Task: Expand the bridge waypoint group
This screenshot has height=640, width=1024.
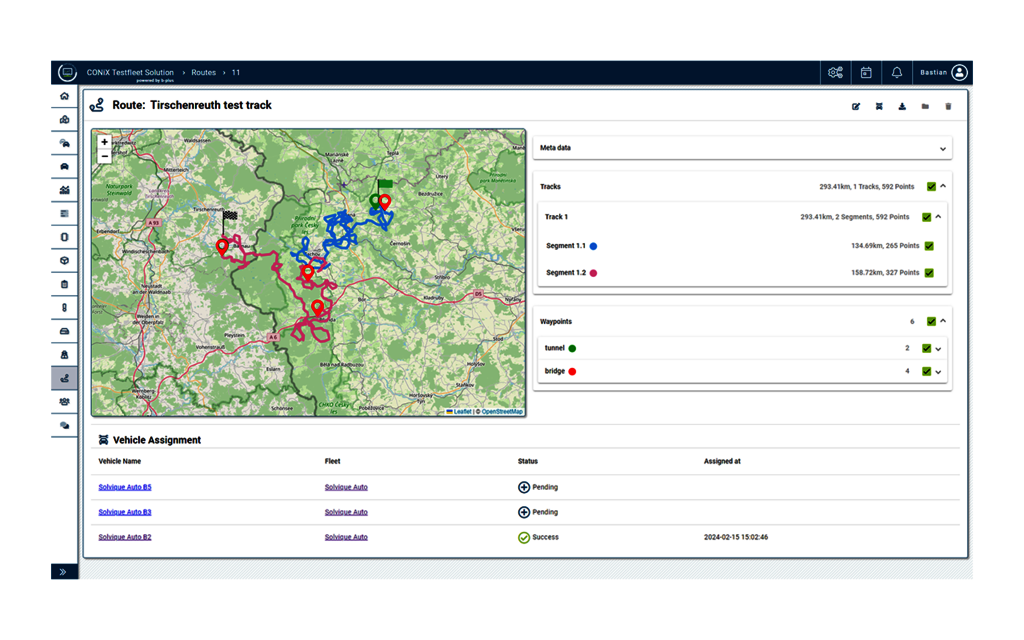Action: 938,372
